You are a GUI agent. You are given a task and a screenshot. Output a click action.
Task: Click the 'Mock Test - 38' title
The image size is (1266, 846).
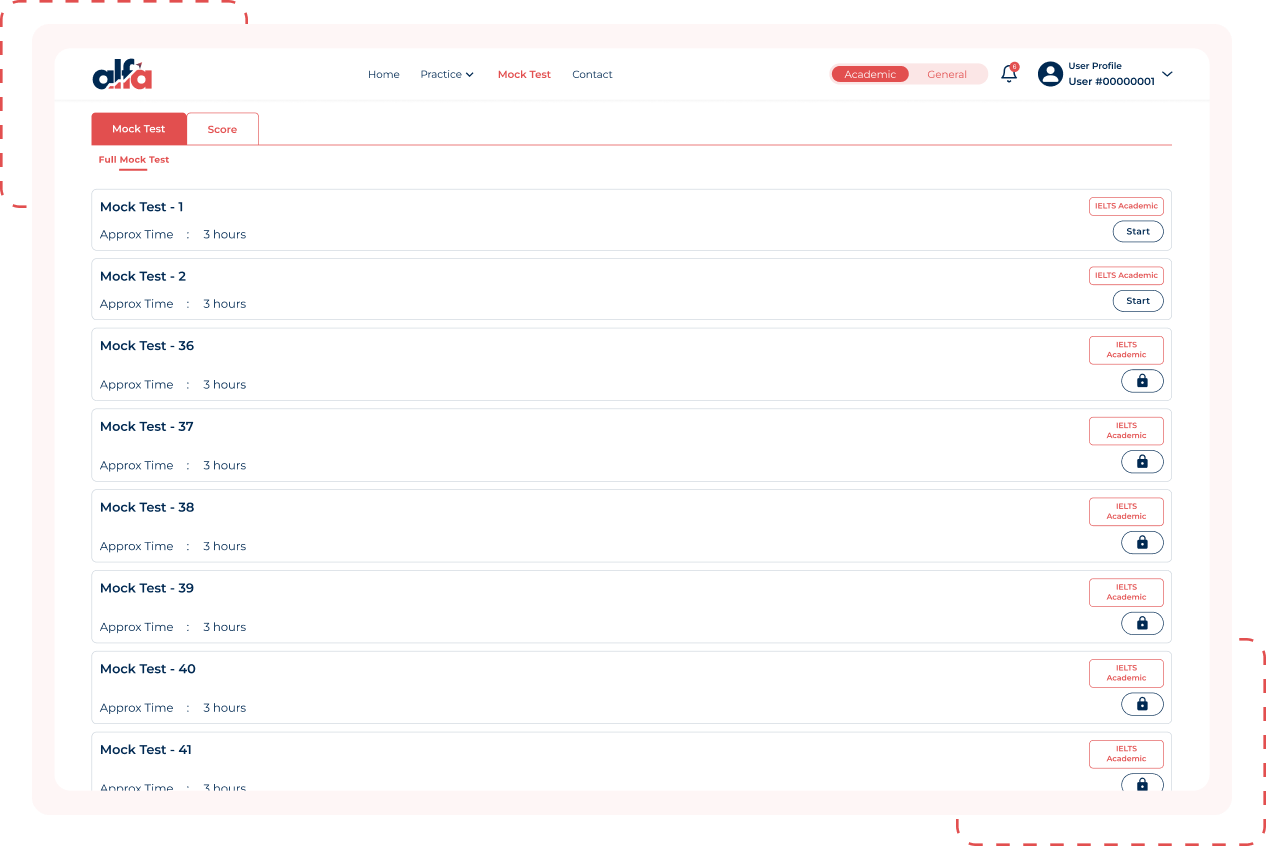(x=147, y=507)
